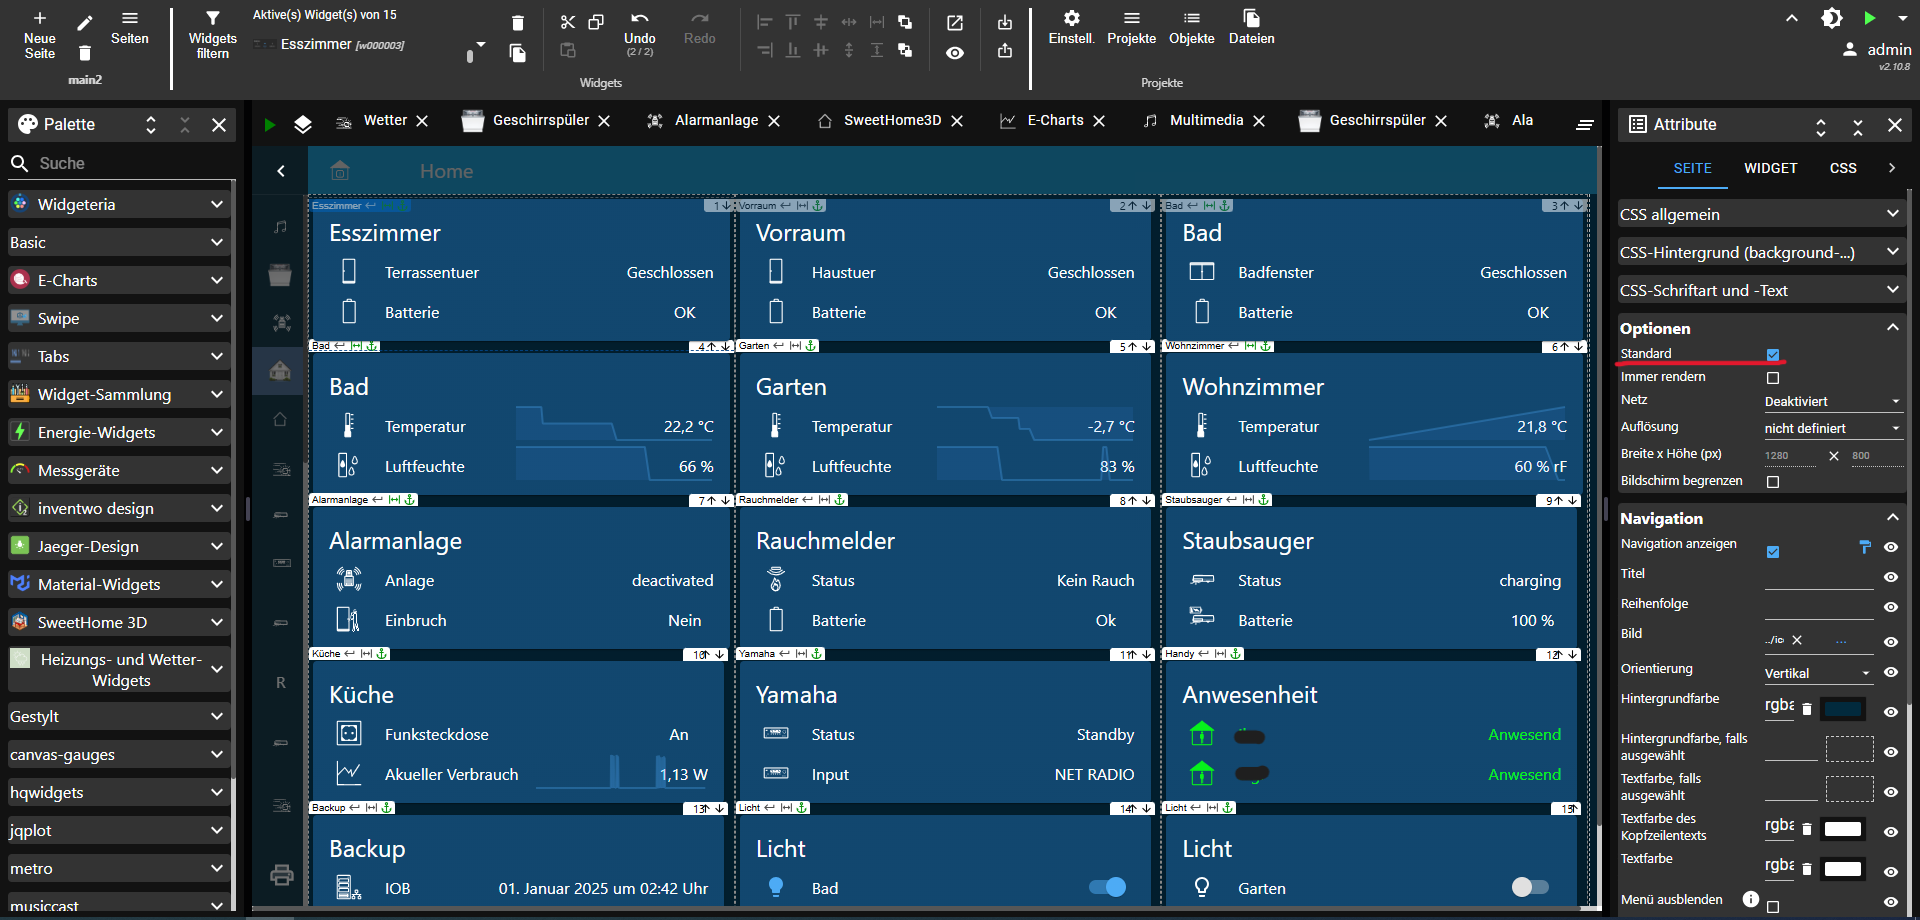Viewport: 1920px width, 920px height.
Task: Add a new page with Neue Seite
Action: tap(39, 35)
